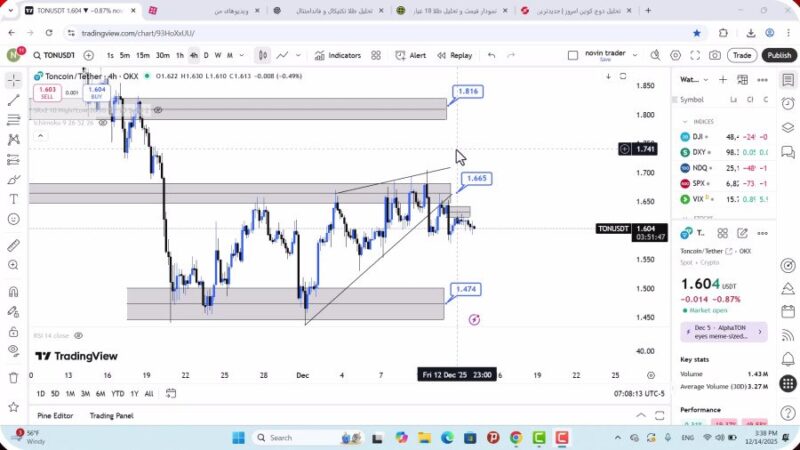Open the Alerts panel clock icon
This screenshot has width=800, height=450.
pyautogui.click(x=788, y=103)
